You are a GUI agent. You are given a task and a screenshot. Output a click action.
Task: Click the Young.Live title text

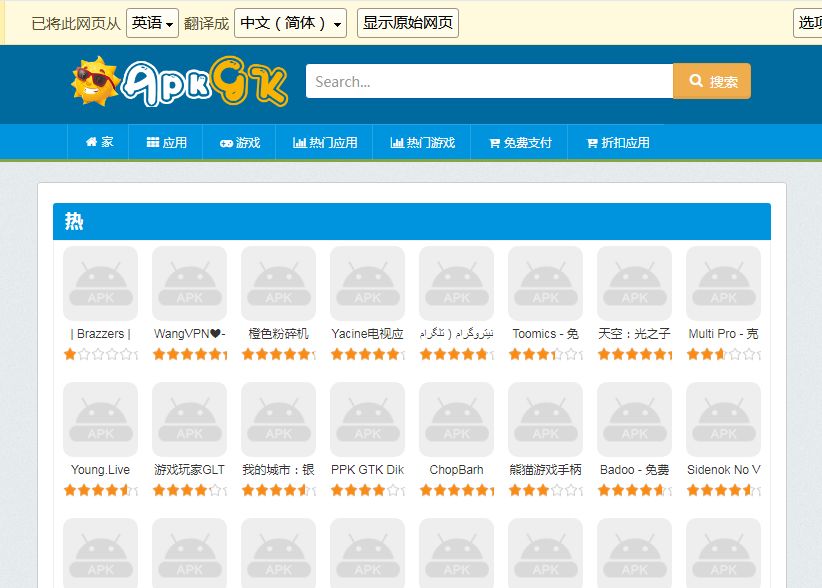tap(101, 470)
